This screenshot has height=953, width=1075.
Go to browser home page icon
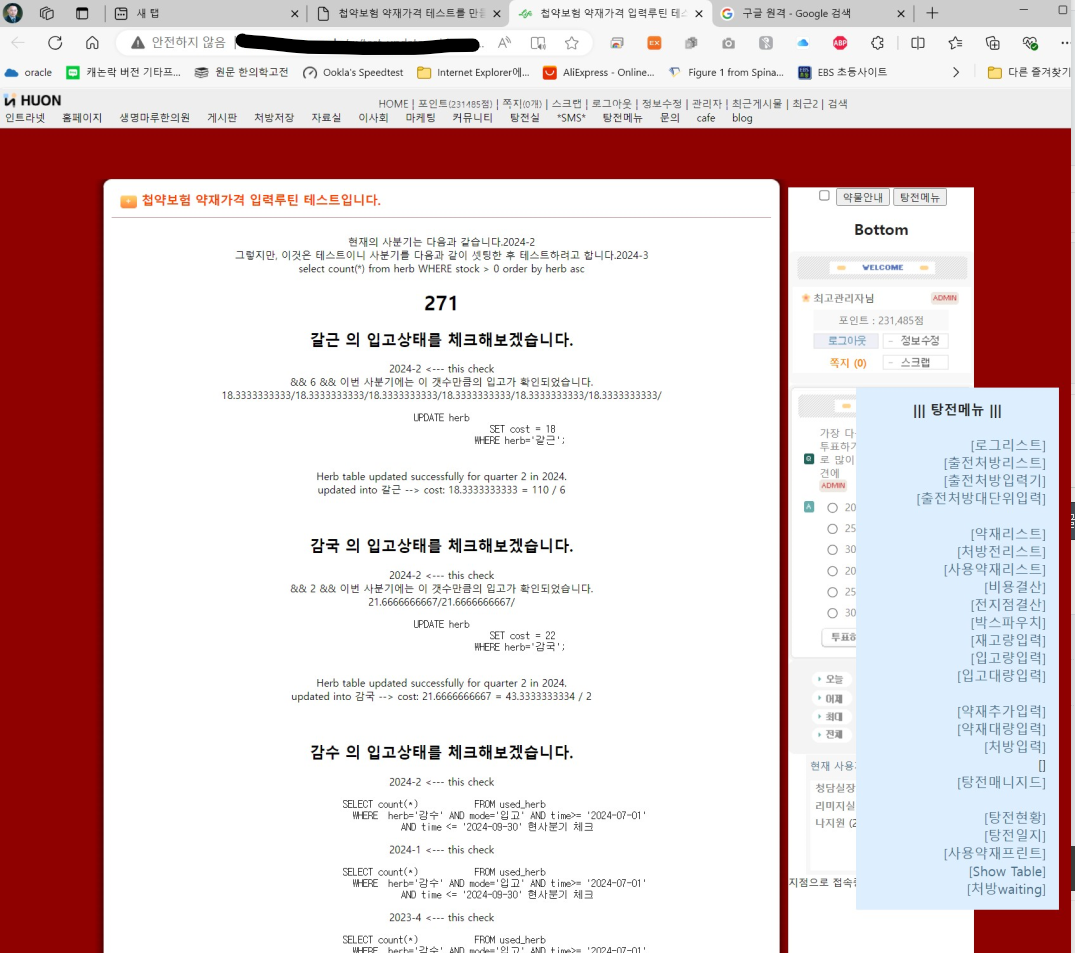click(x=92, y=43)
